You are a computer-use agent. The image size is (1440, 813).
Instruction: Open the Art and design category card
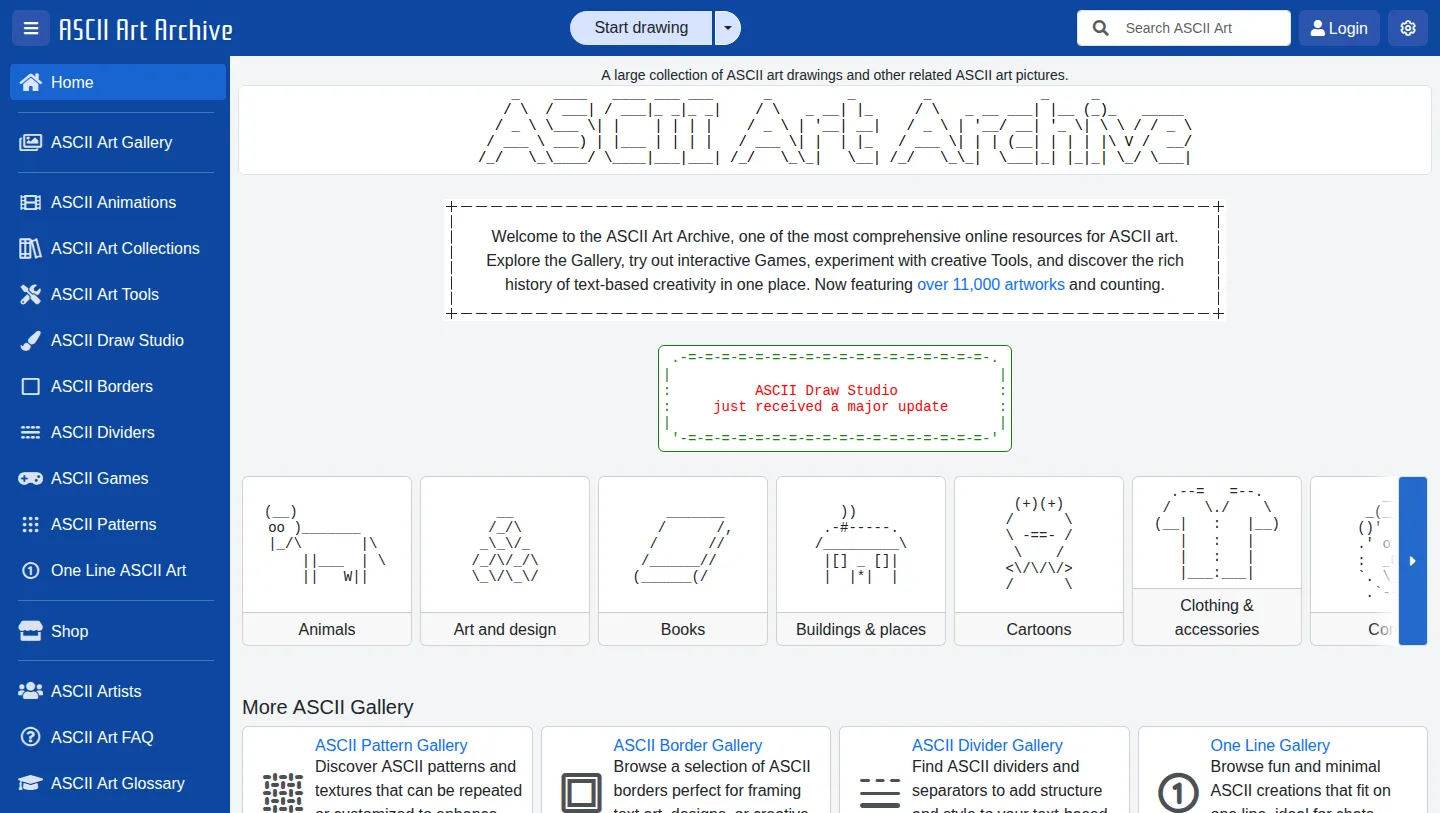click(505, 561)
